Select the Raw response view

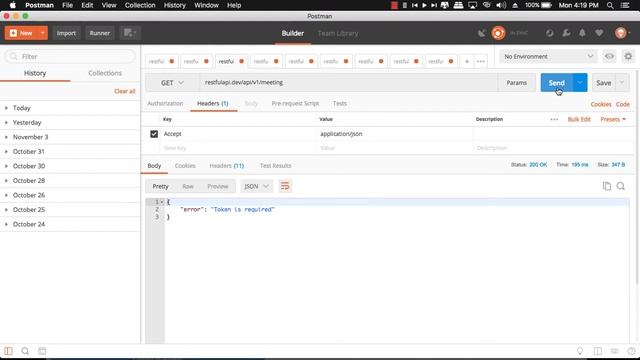pos(188,186)
